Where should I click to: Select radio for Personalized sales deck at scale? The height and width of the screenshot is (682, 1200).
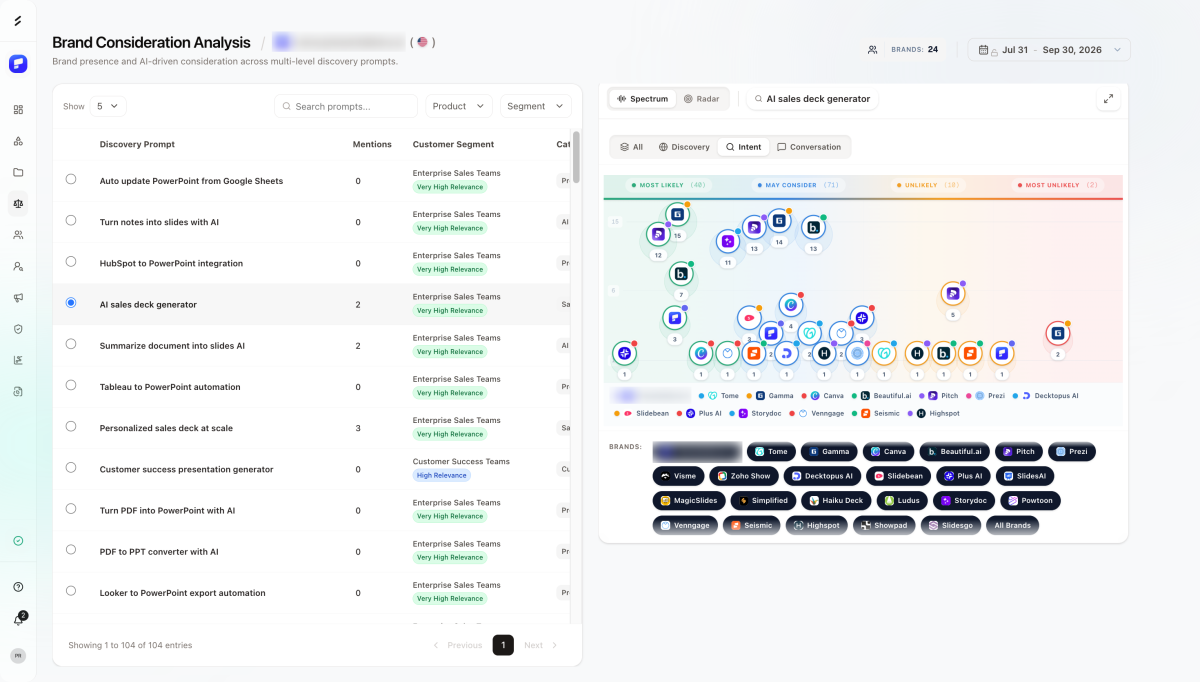[x=71, y=426]
